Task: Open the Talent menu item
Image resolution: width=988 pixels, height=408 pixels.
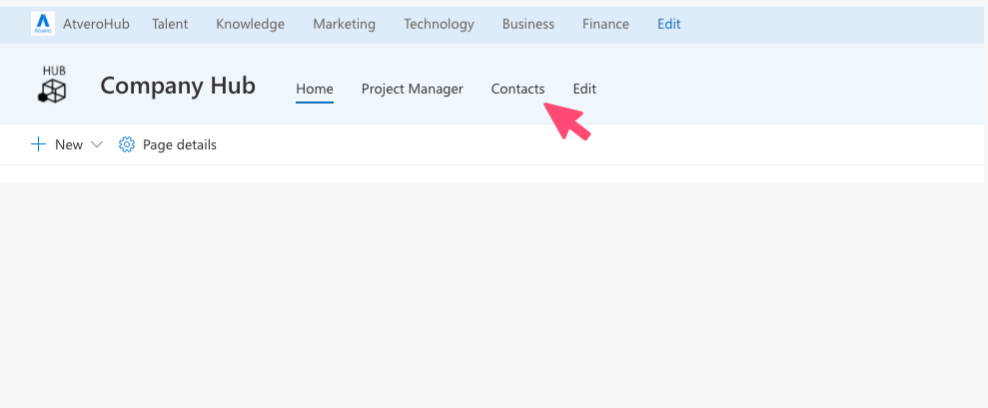Action: coord(169,24)
